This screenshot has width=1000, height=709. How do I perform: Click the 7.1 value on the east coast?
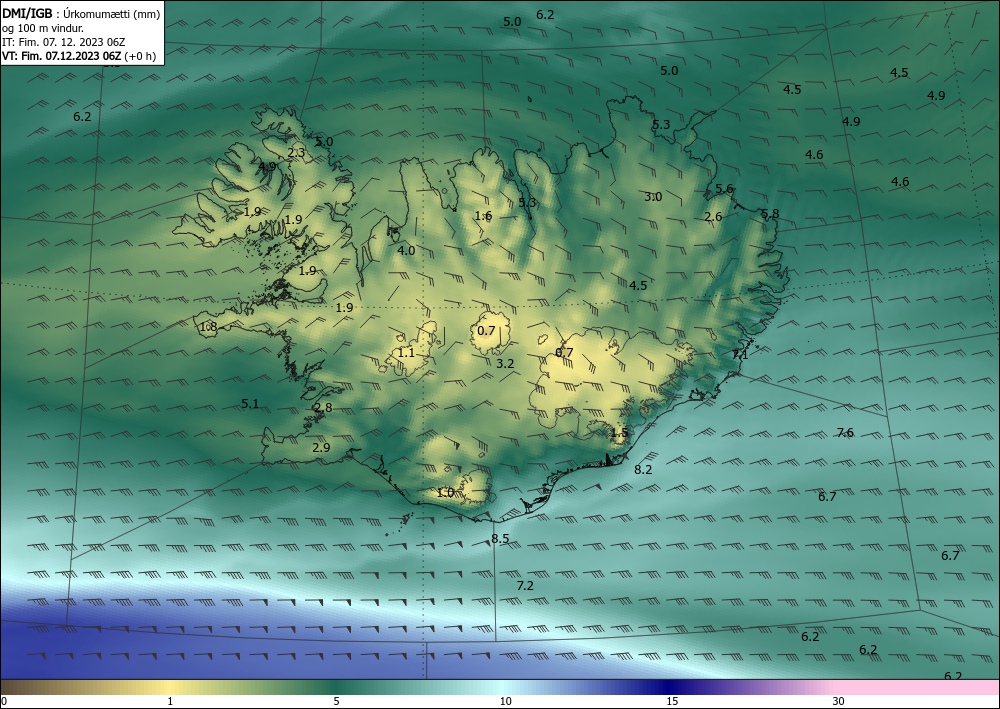click(x=740, y=354)
